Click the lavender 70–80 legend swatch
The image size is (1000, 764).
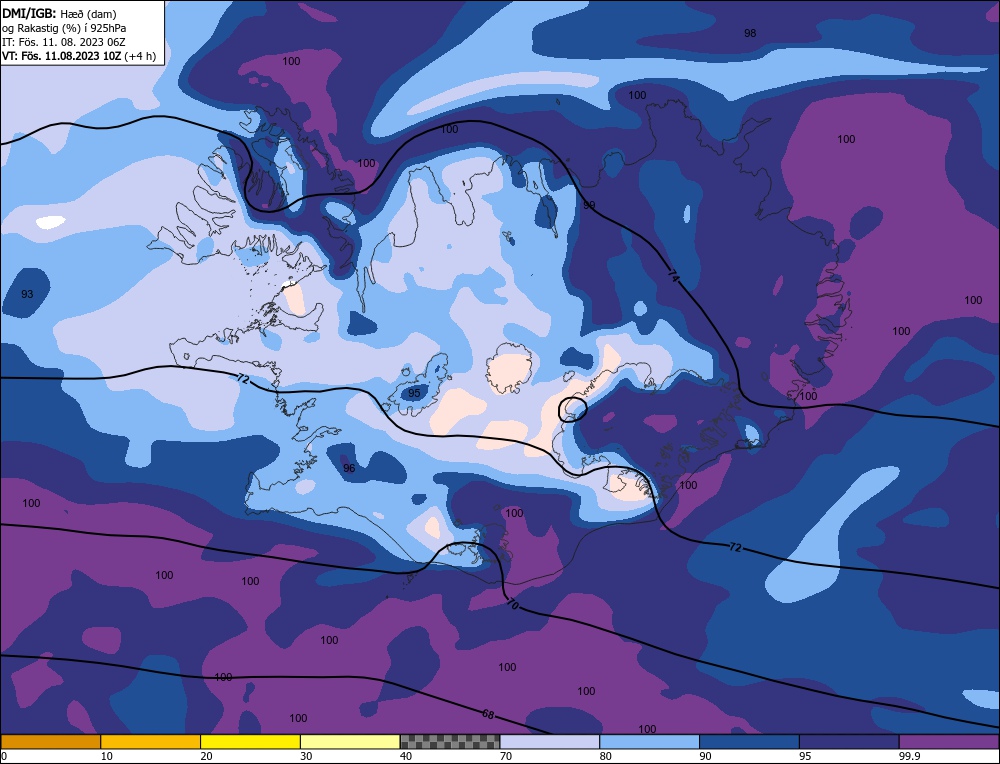pos(550,742)
